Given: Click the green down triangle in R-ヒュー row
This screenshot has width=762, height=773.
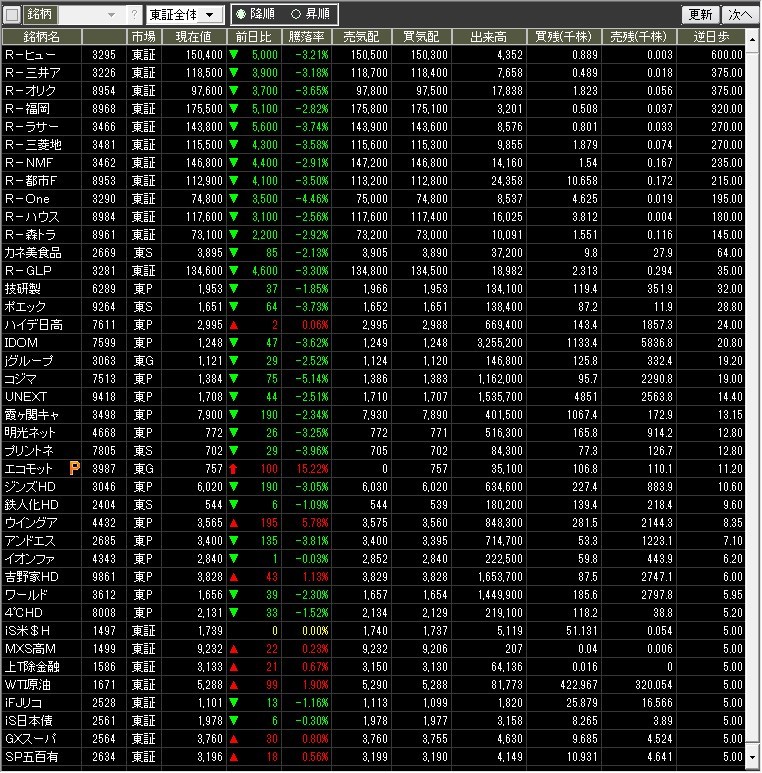Looking at the screenshot, I should (x=234, y=55).
